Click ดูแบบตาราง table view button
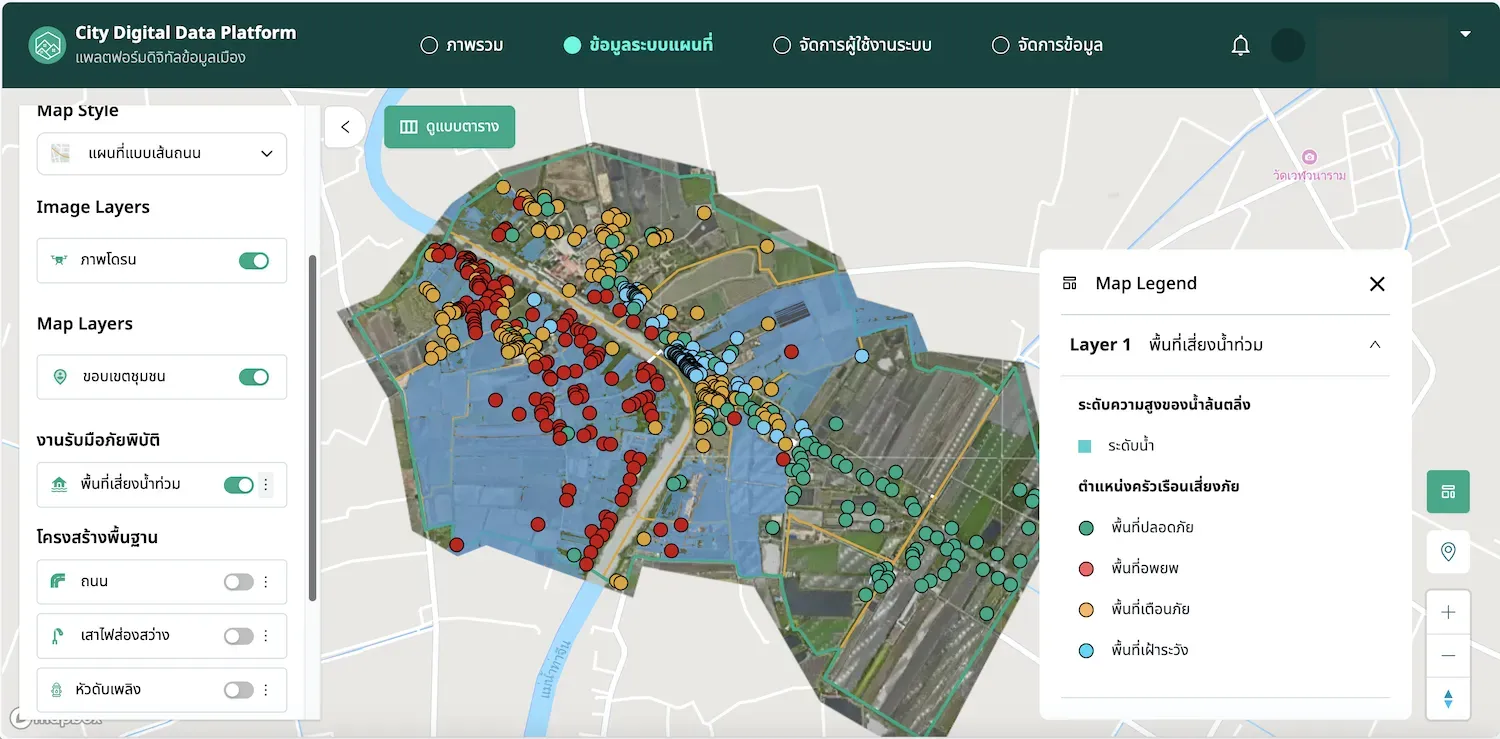Screen dimensions: 1500x739 click(449, 127)
